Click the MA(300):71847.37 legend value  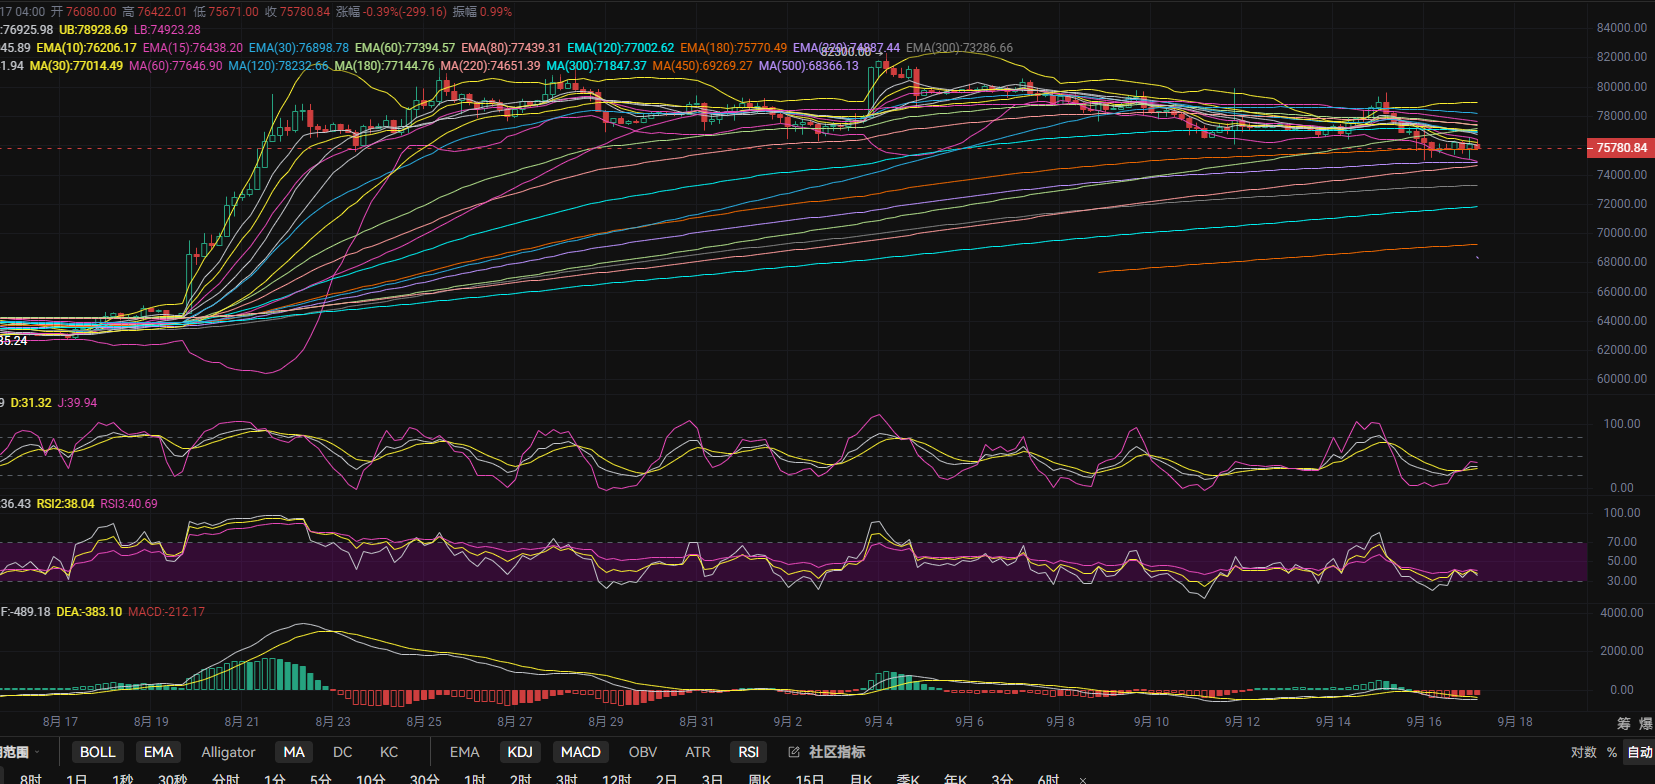point(596,65)
